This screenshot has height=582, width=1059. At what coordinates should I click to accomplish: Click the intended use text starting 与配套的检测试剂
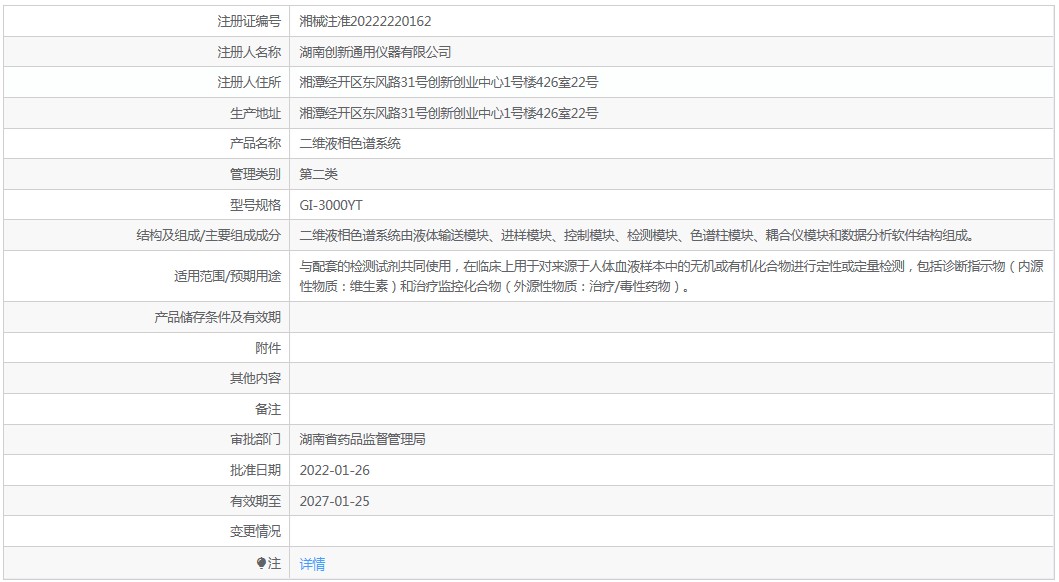pyautogui.click(x=671, y=276)
